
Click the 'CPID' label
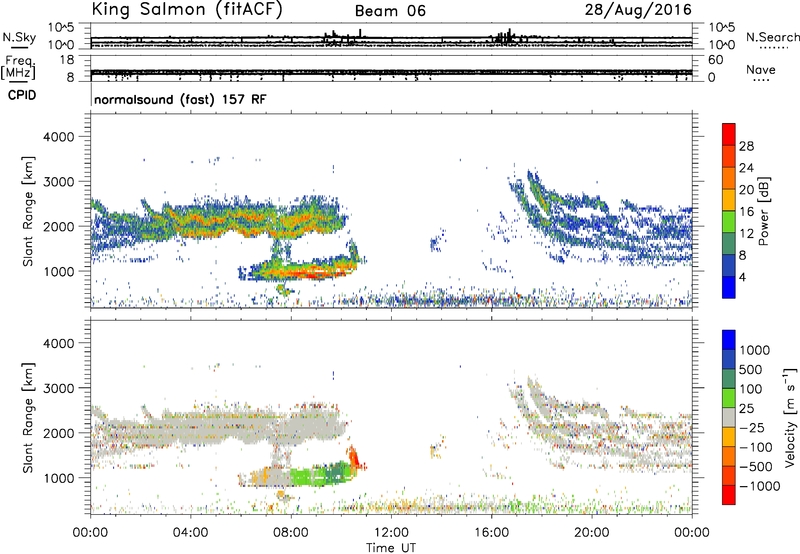22,95
